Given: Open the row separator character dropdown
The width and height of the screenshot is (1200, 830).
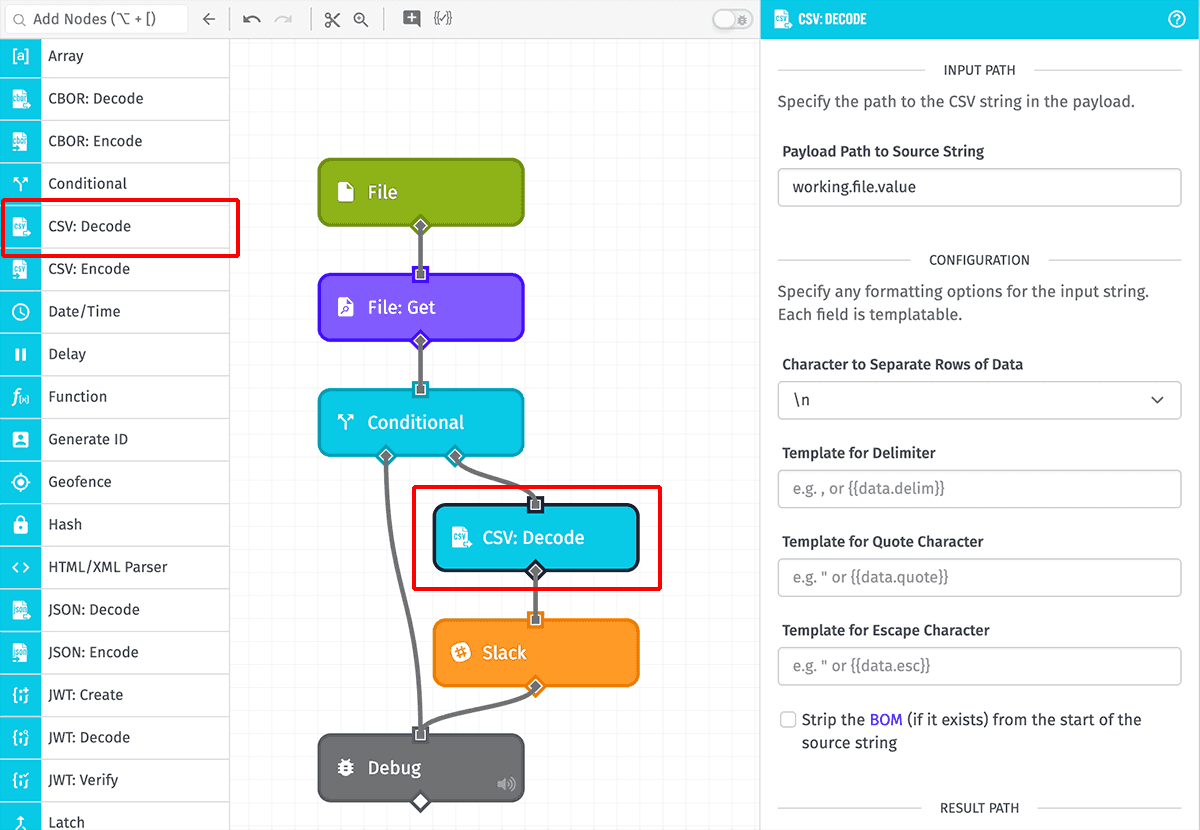Looking at the screenshot, I should tap(979, 400).
